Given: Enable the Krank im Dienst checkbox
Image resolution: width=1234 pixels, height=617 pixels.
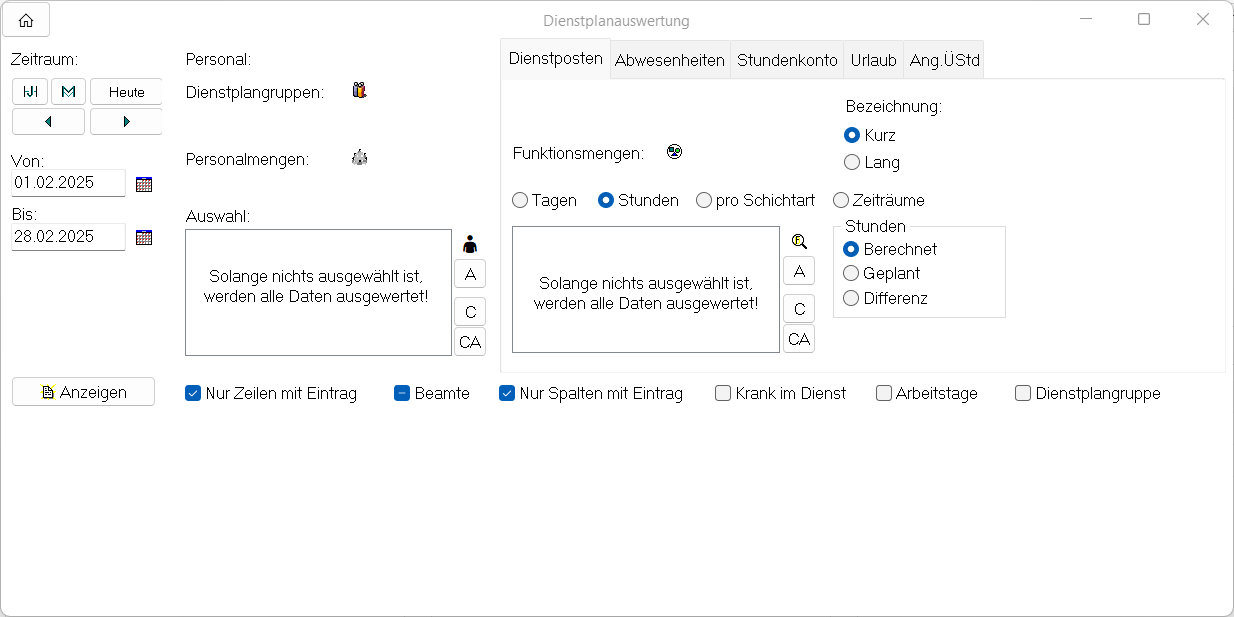Looking at the screenshot, I should point(723,394).
